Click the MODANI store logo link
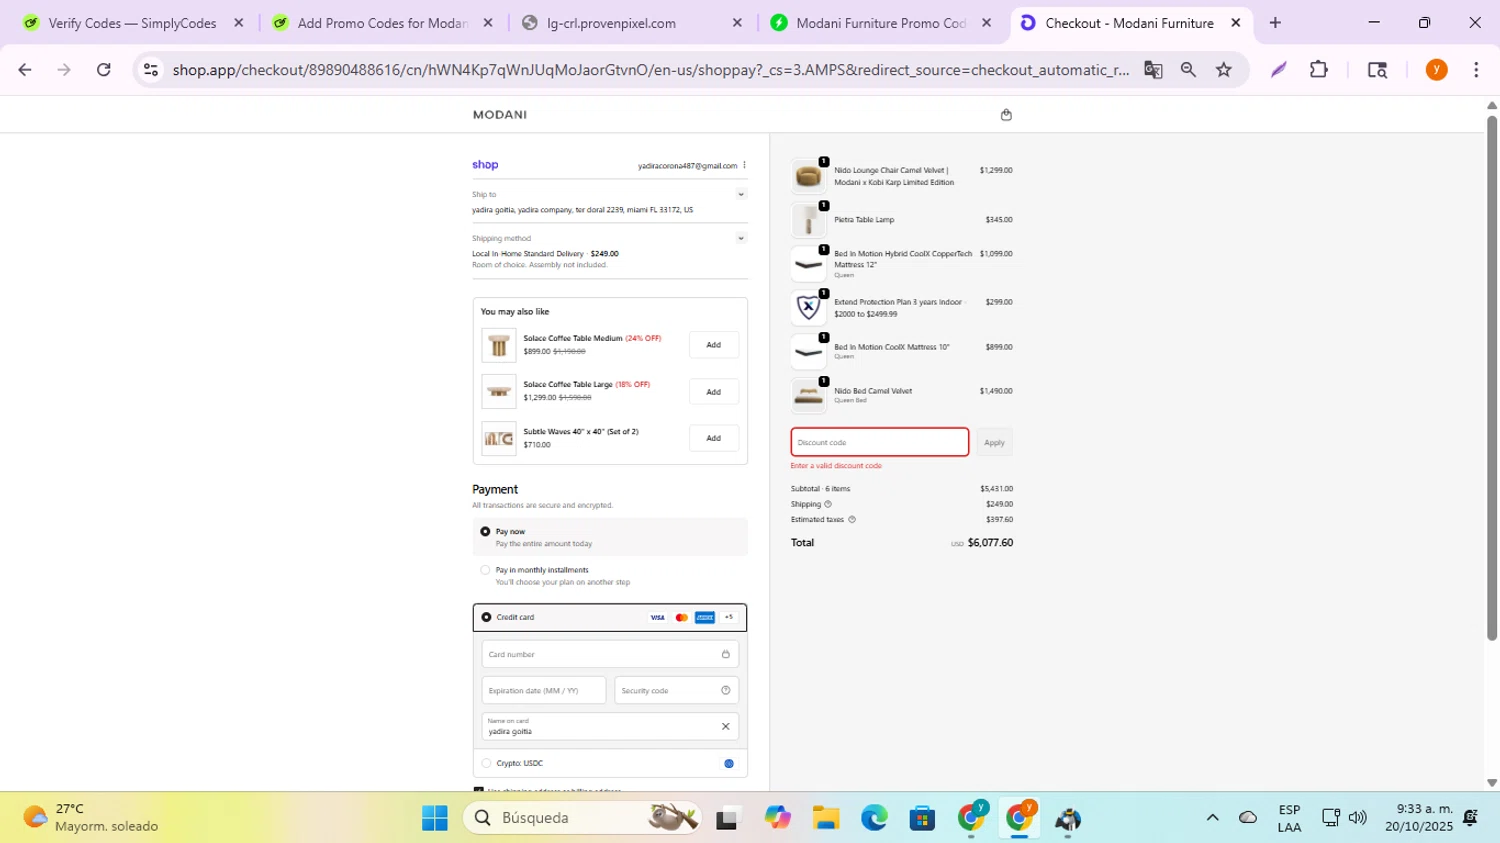Image resolution: width=1500 pixels, height=843 pixels. pyautogui.click(x=500, y=115)
